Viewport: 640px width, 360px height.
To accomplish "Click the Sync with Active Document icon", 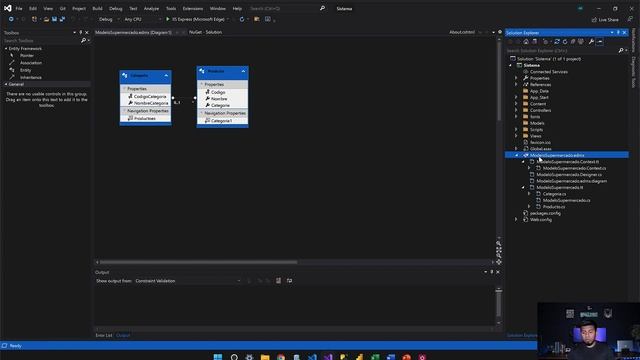I will (557, 42).
